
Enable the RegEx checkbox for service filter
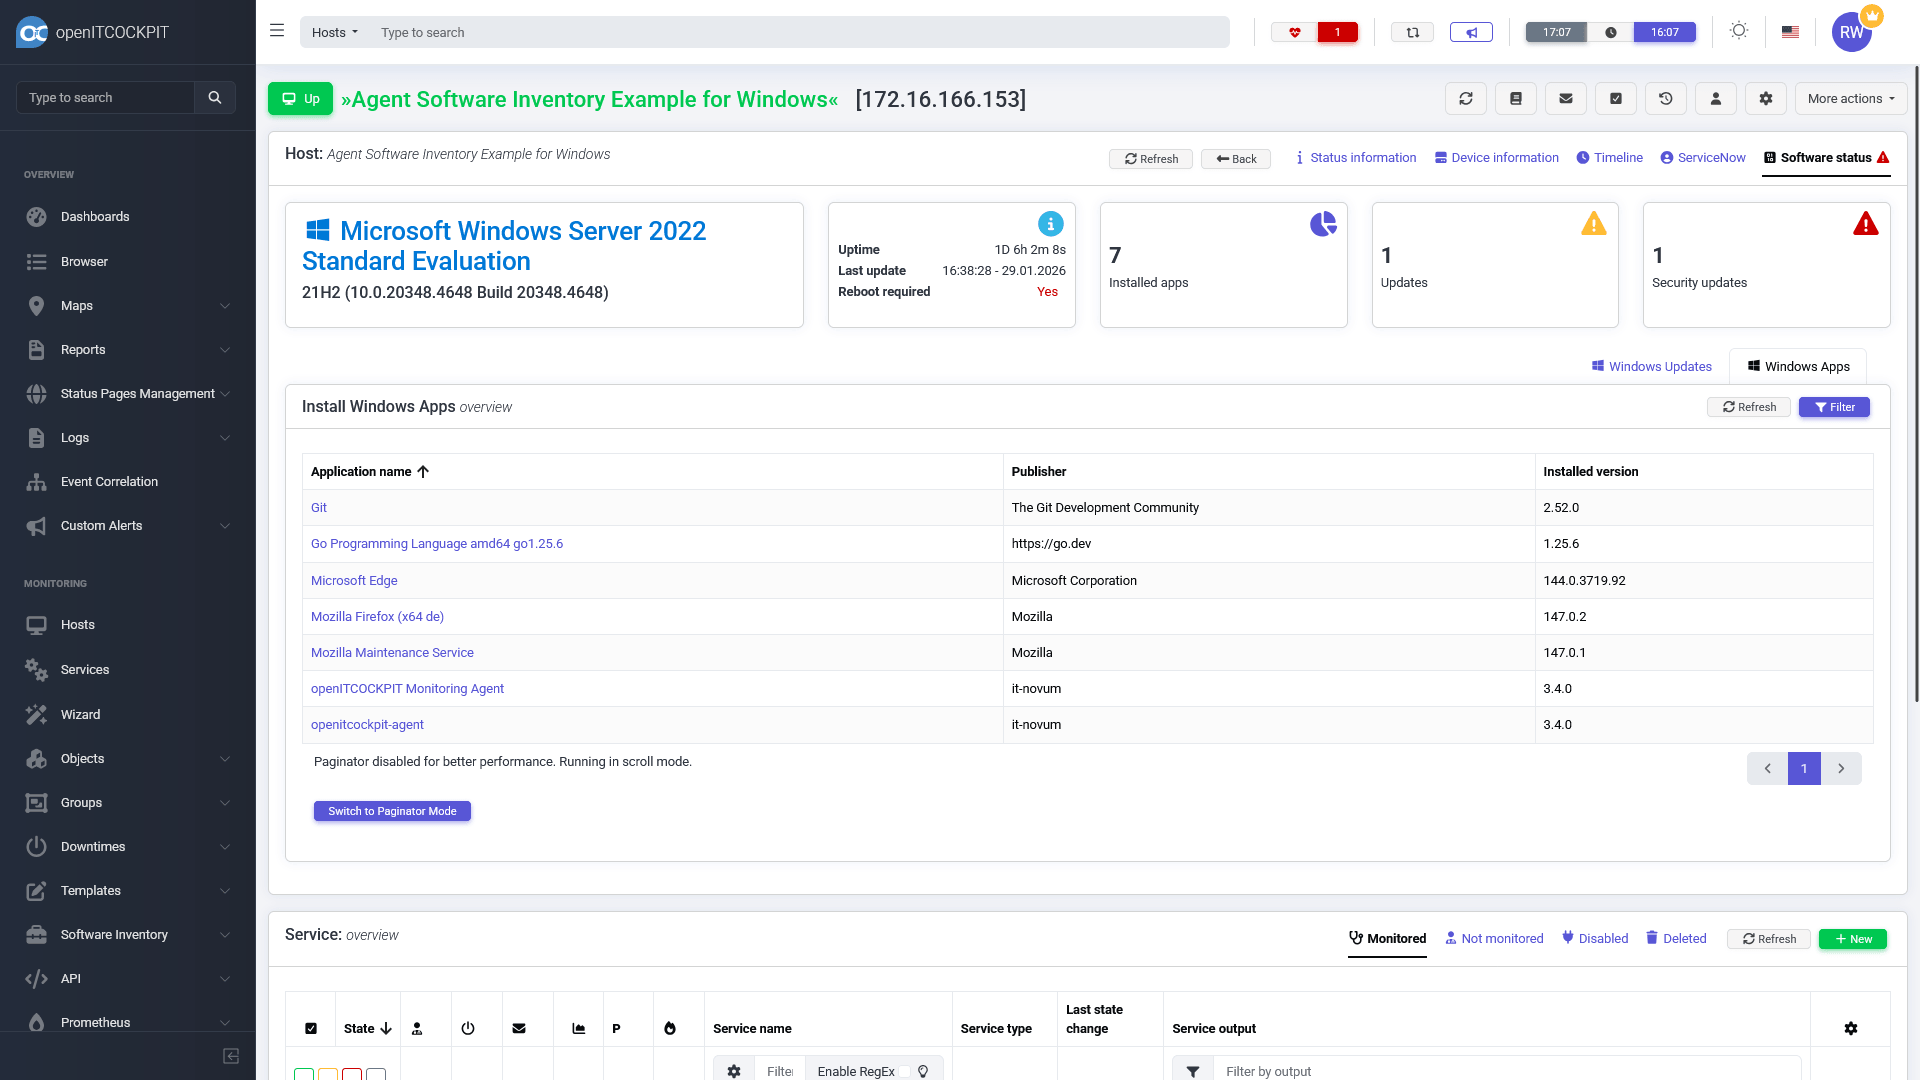[x=904, y=1071]
